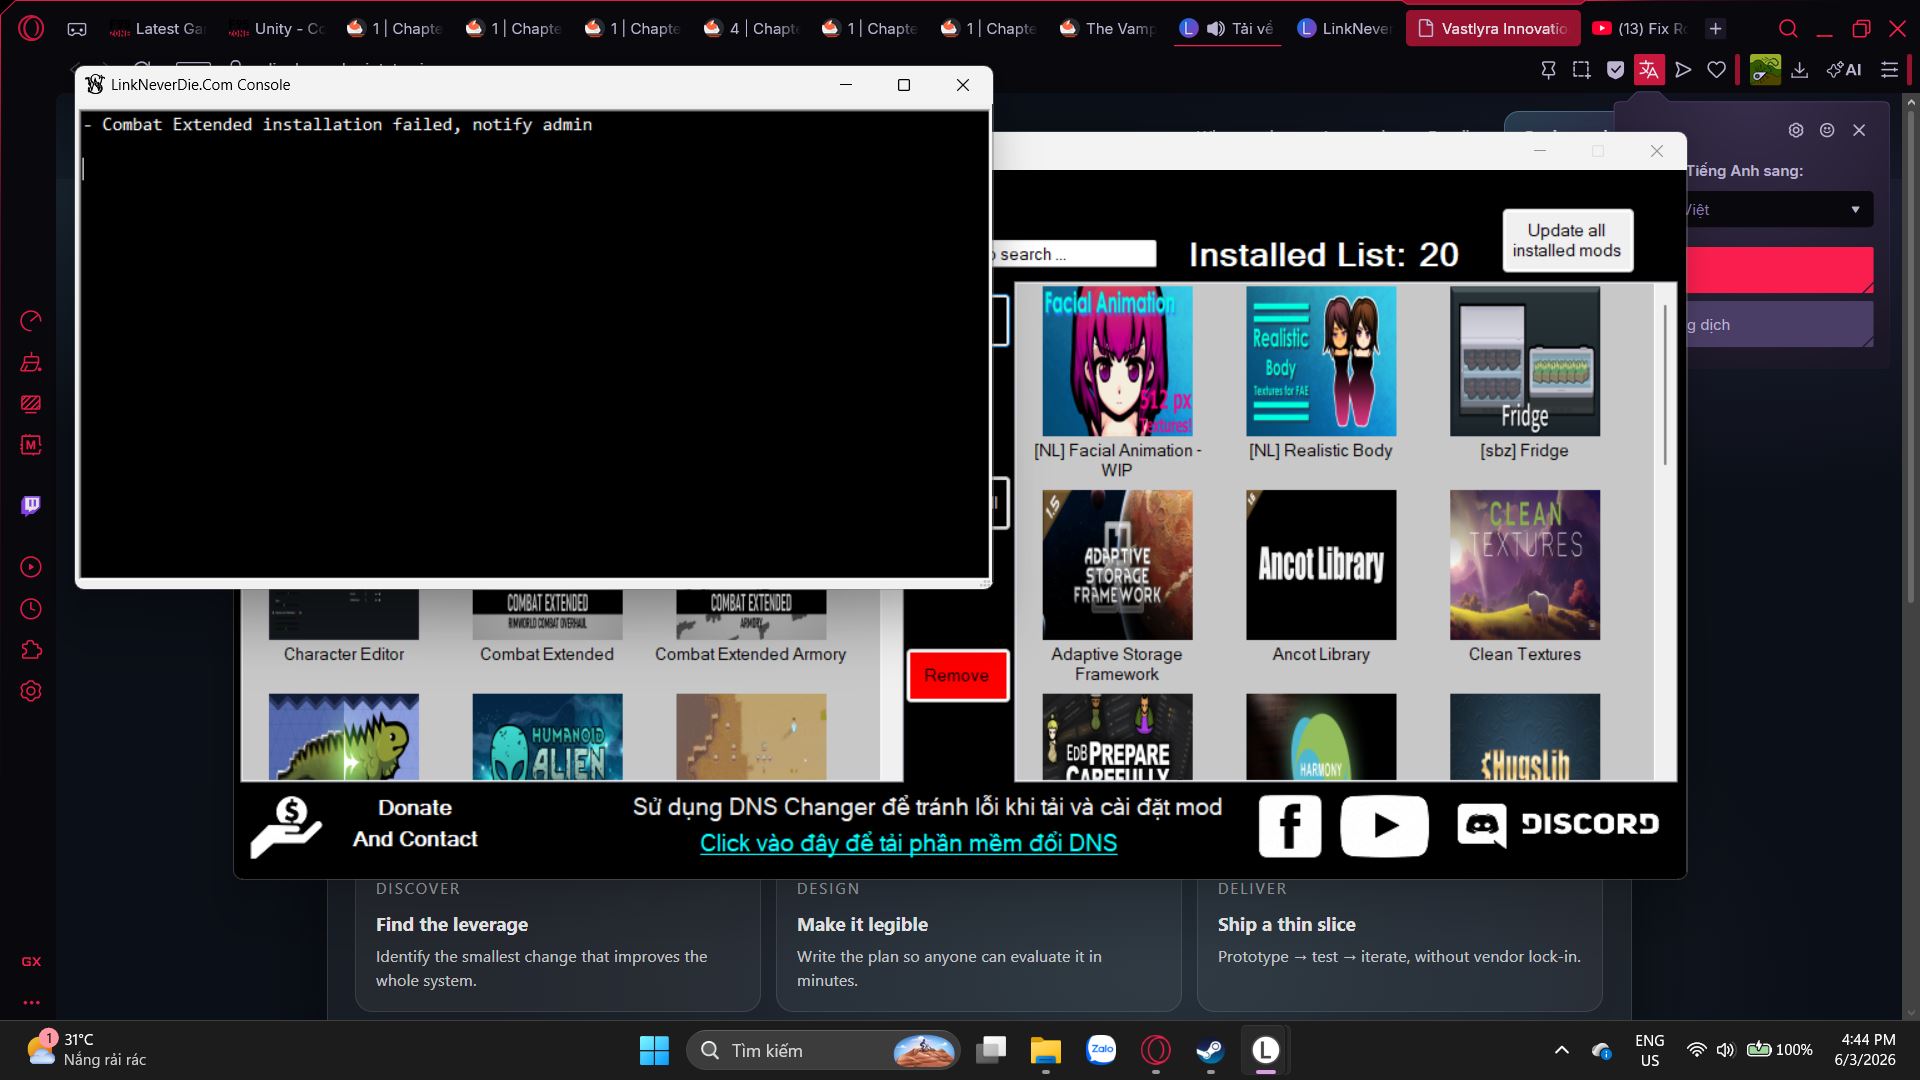Screen dimensions: 1920x1080
Task: Open the Discord logo in mod manager
Action: 1558,825
